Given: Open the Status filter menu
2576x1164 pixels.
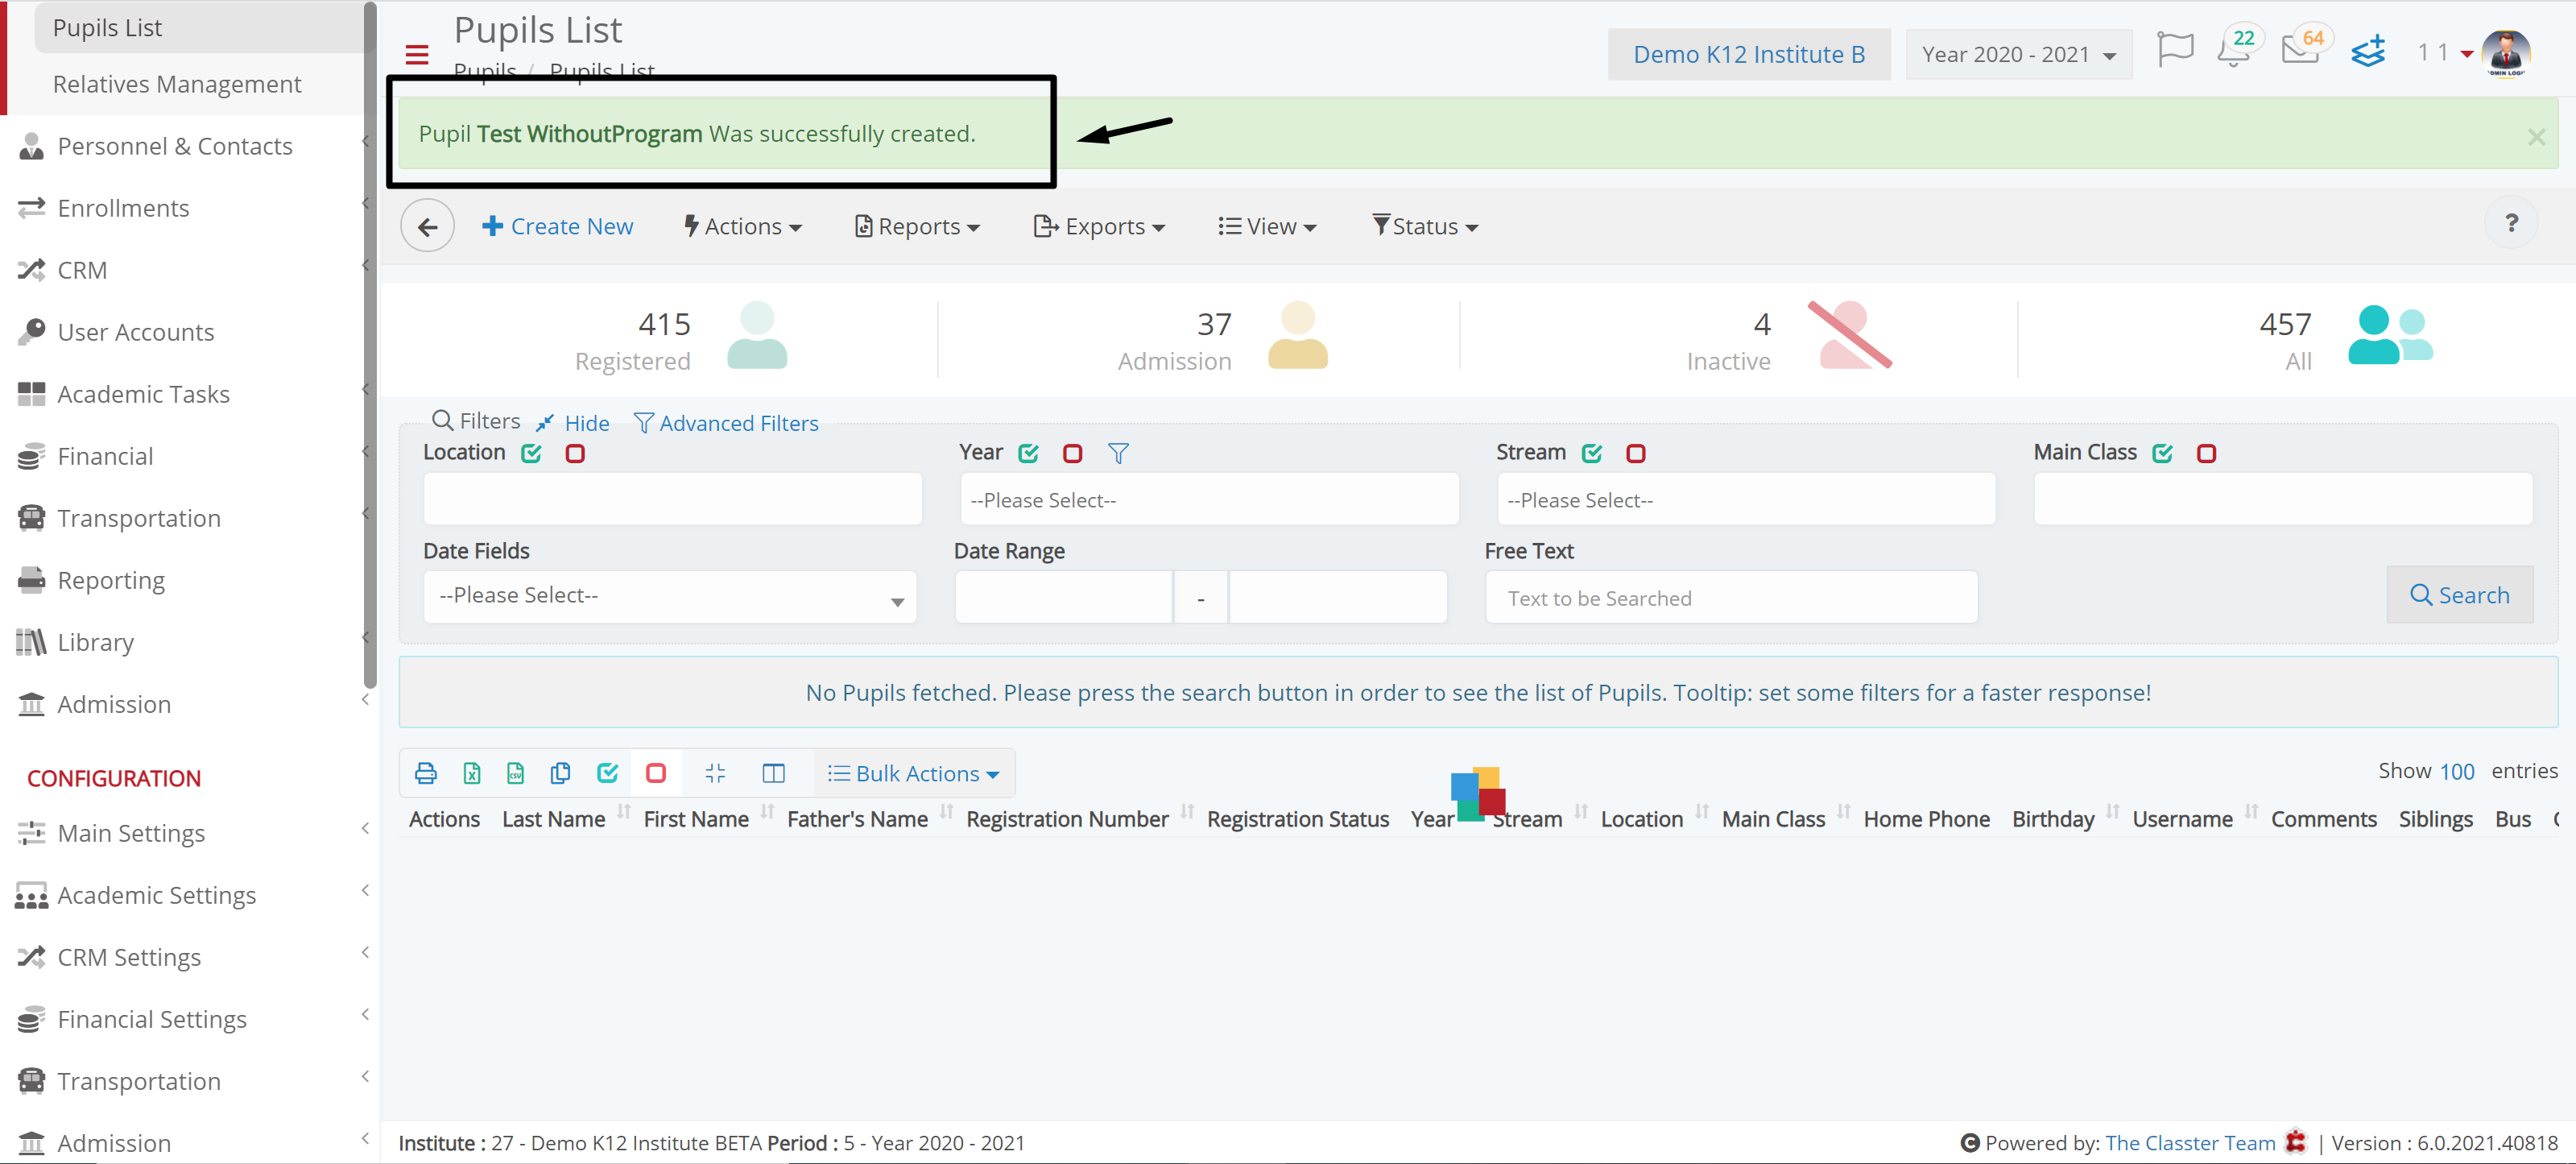Looking at the screenshot, I should point(1425,226).
